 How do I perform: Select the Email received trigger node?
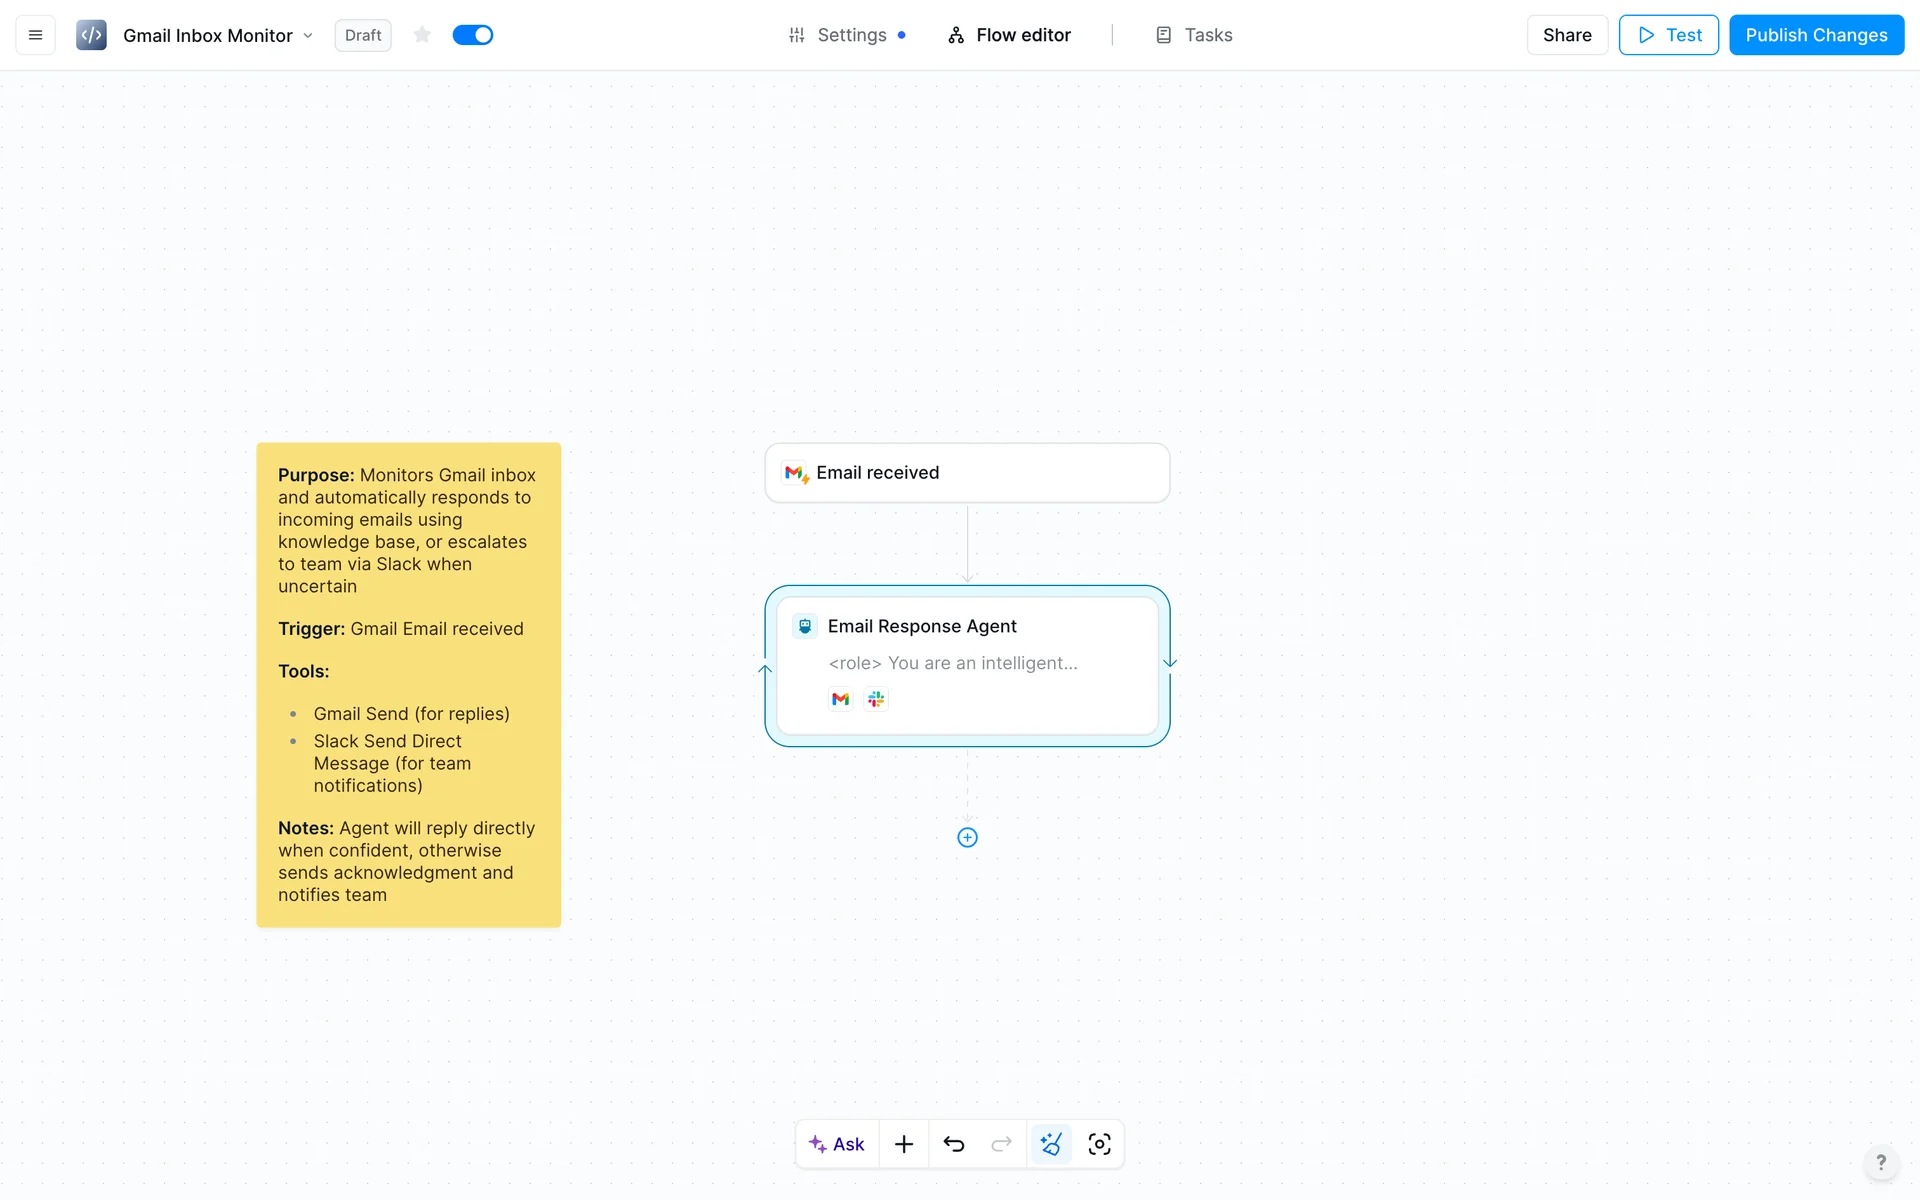[967, 473]
